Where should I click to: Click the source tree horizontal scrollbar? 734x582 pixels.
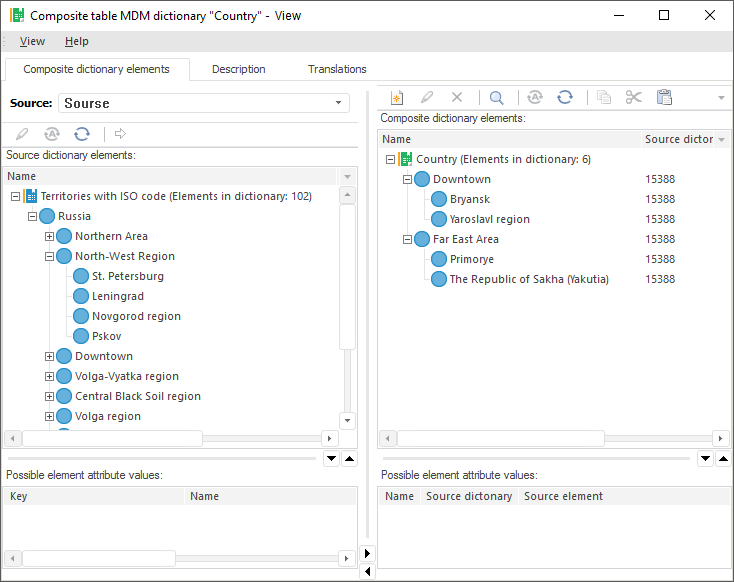pyautogui.click(x=112, y=438)
